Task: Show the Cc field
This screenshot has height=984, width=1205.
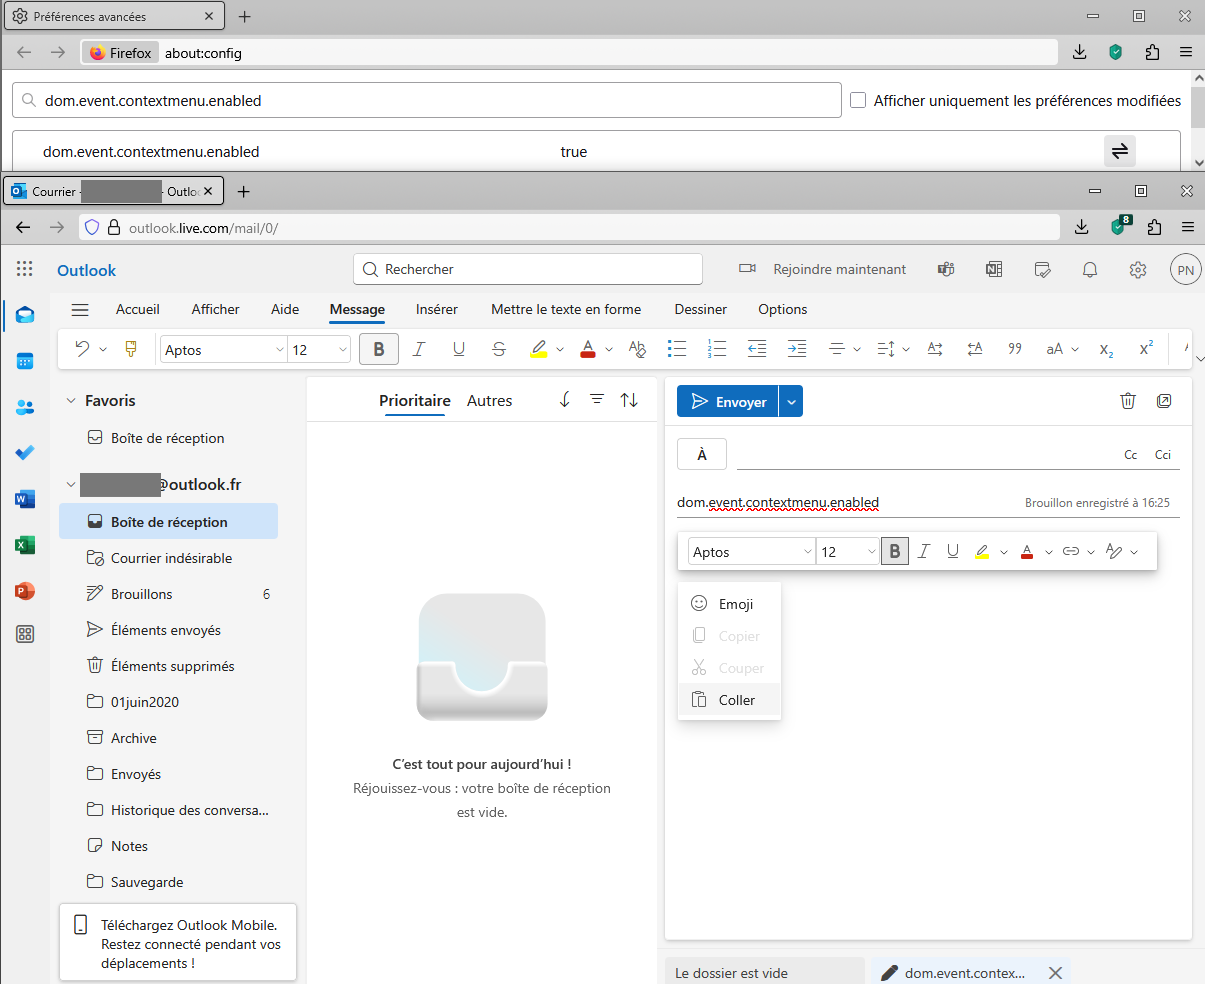Action: click(x=1131, y=454)
